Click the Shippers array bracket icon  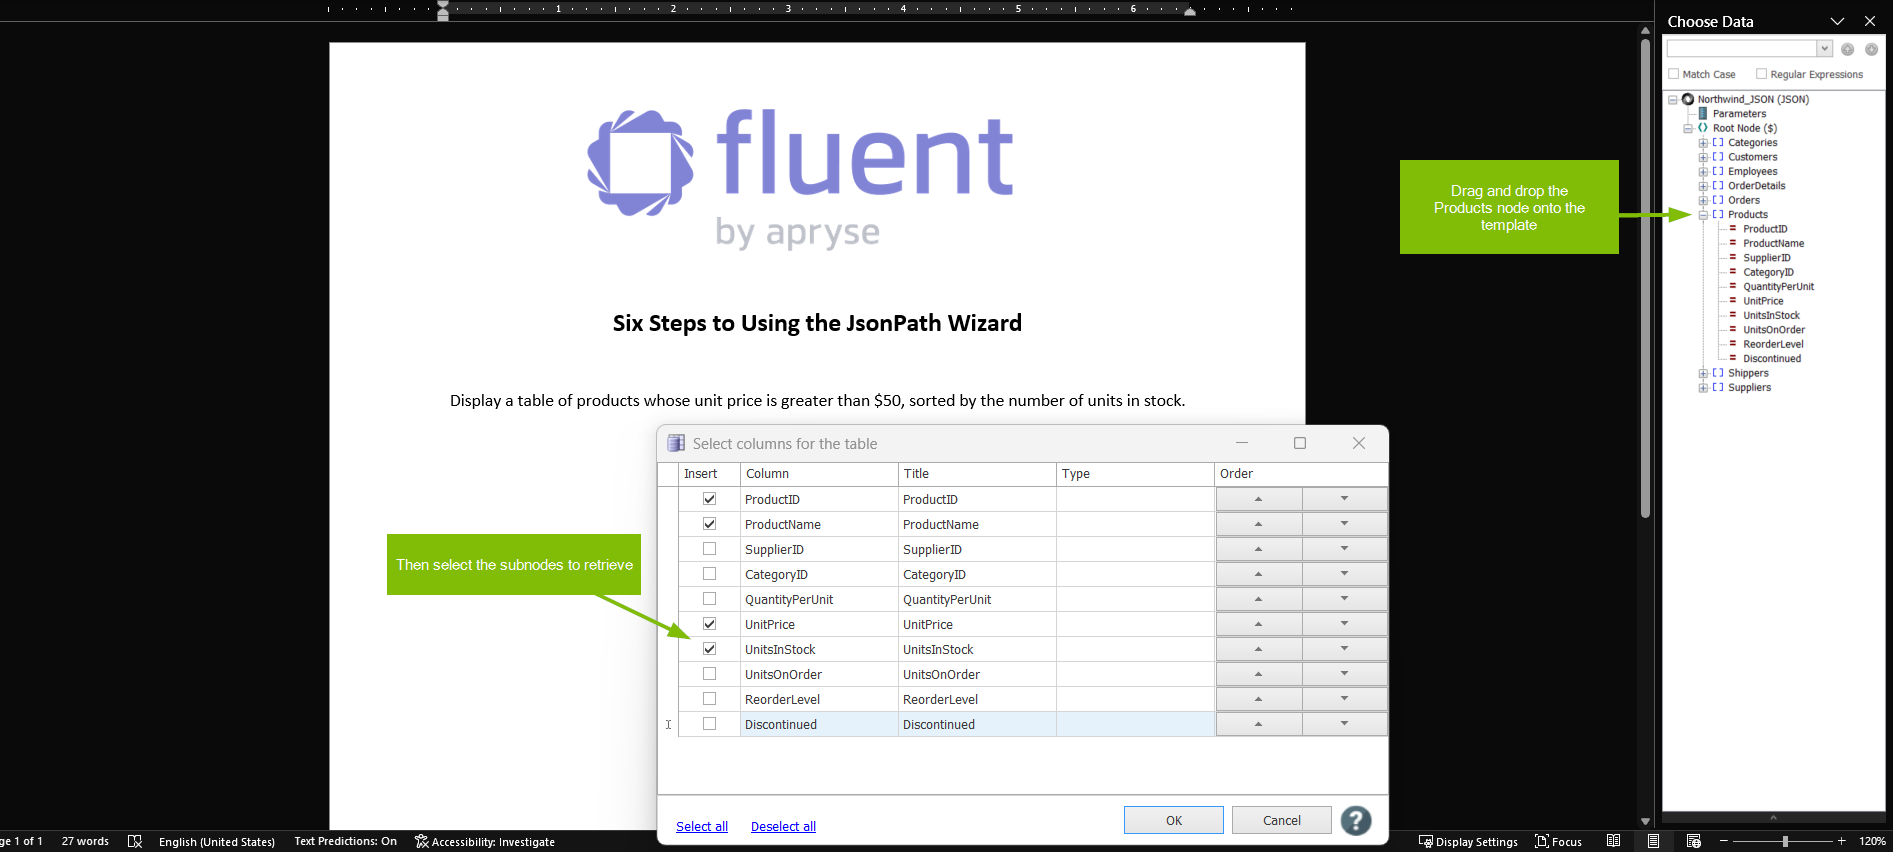(1718, 373)
